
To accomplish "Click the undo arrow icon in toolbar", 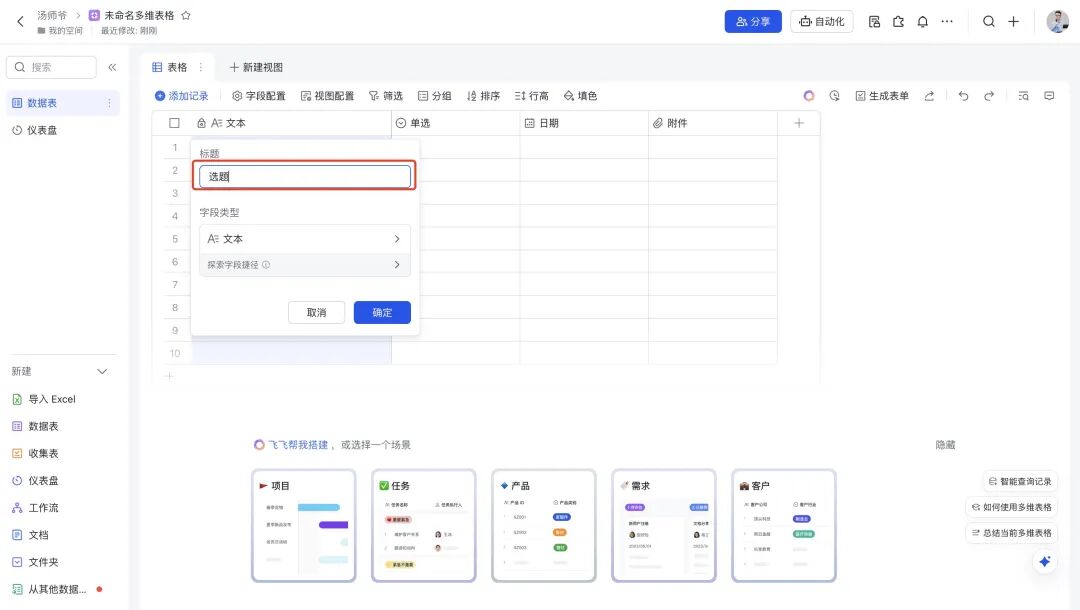I will (x=963, y=96).
